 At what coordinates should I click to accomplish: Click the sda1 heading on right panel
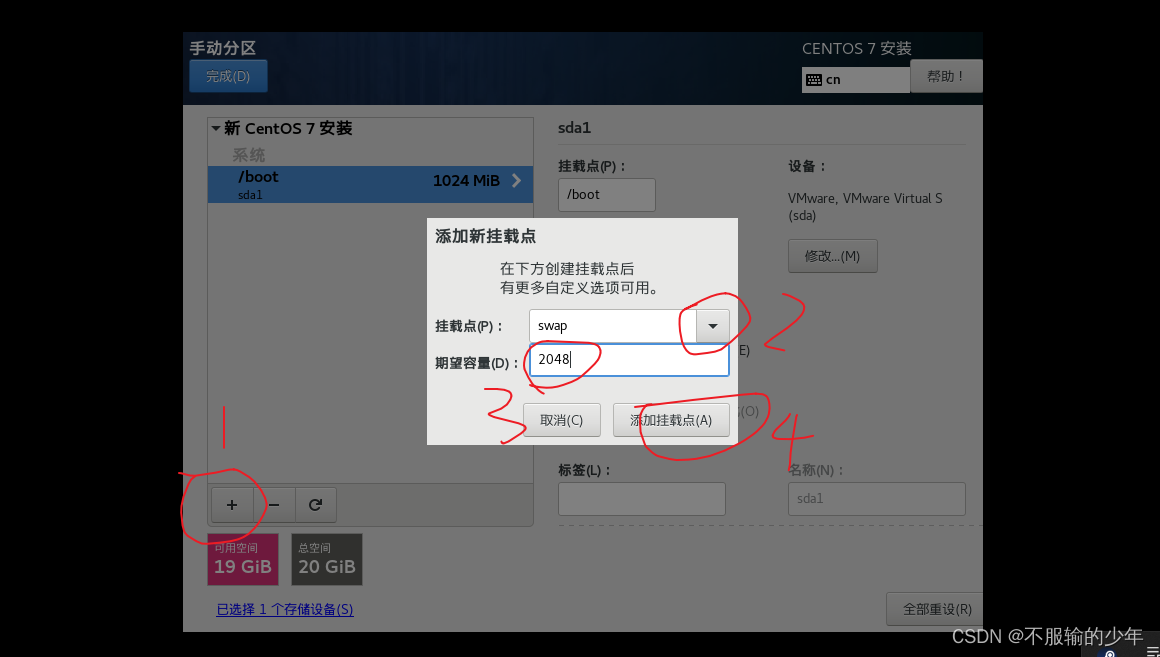[574, 128]
